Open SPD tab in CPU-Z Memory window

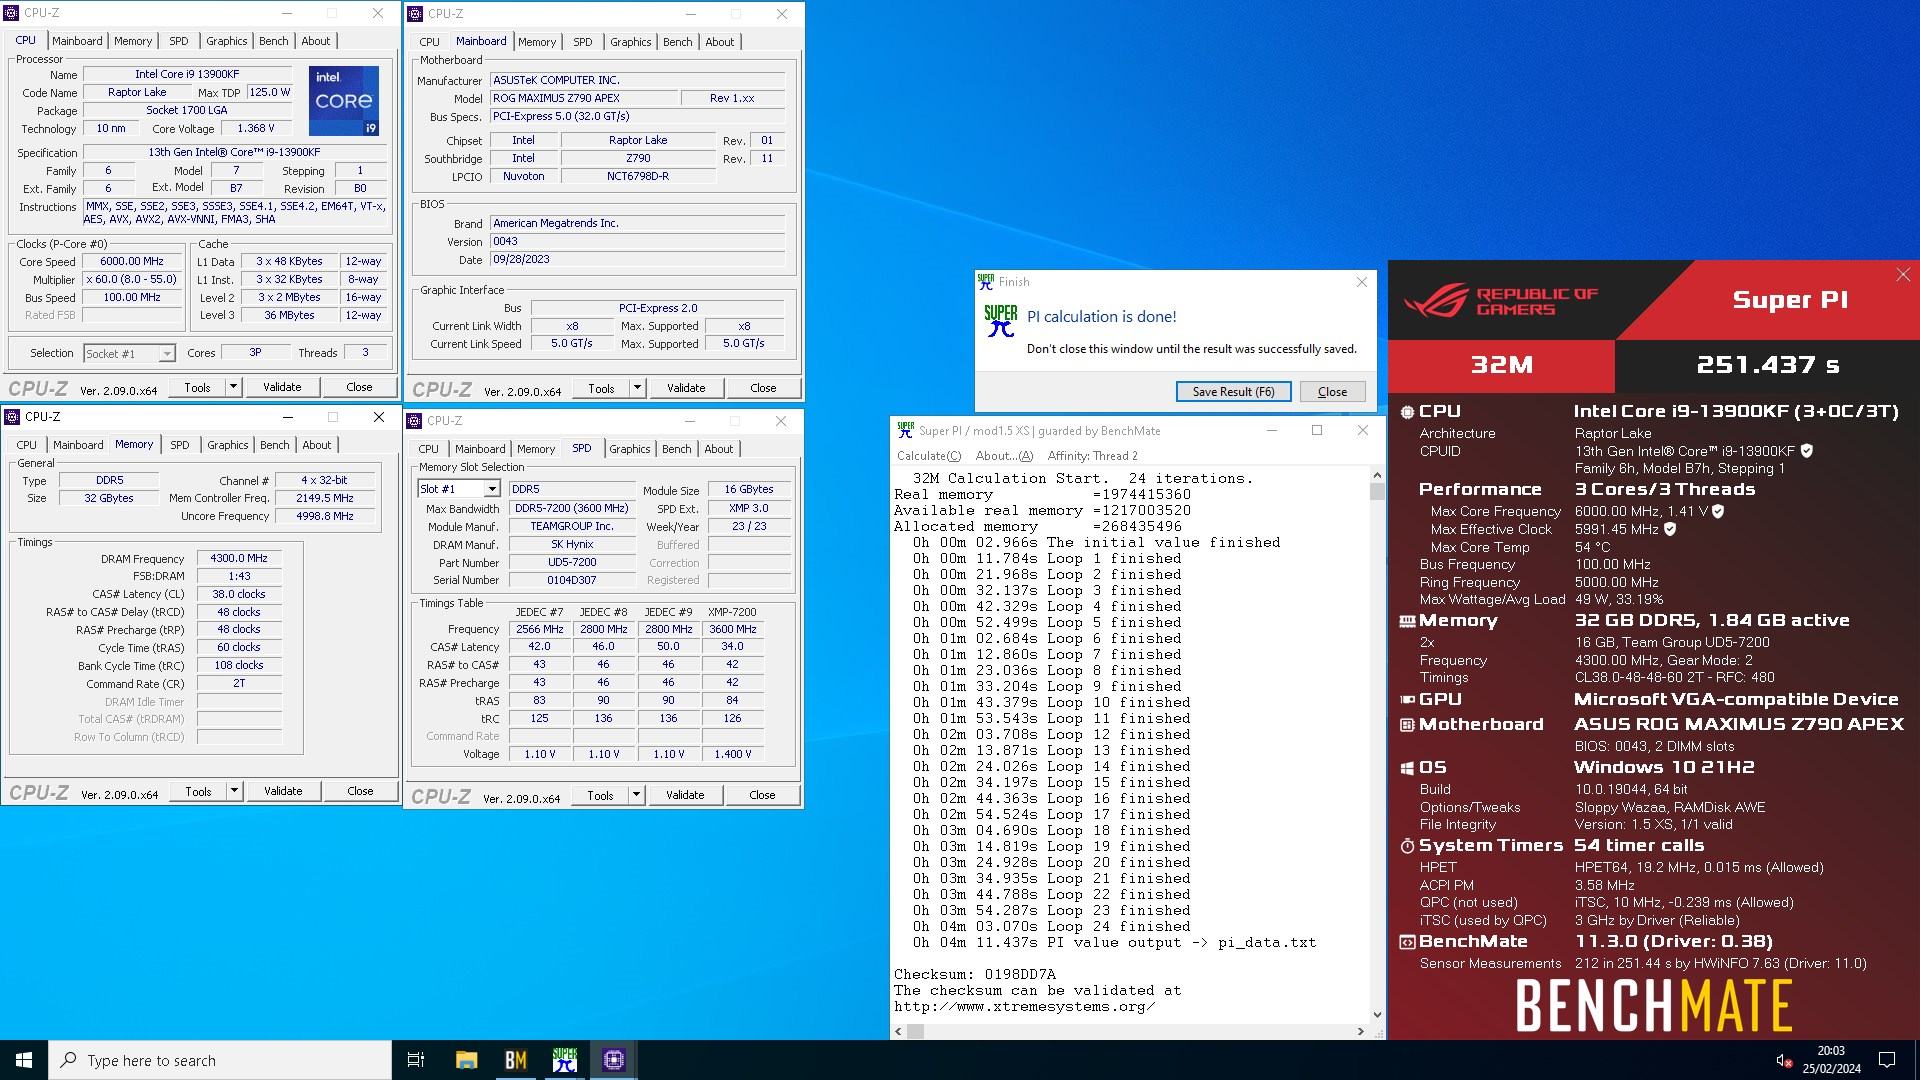tap(179, 445)
